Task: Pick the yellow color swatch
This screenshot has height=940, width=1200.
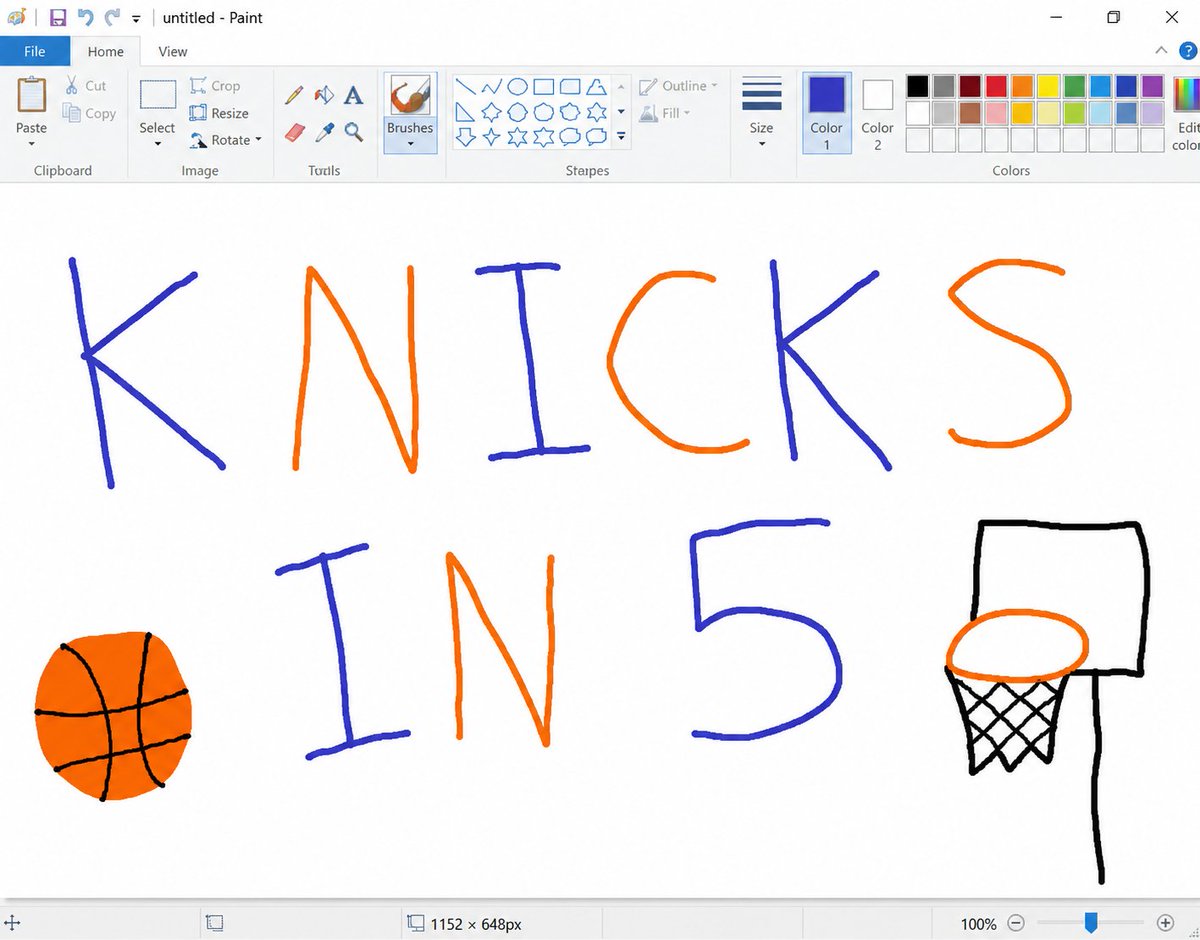Action: [x=1048, y=87]
